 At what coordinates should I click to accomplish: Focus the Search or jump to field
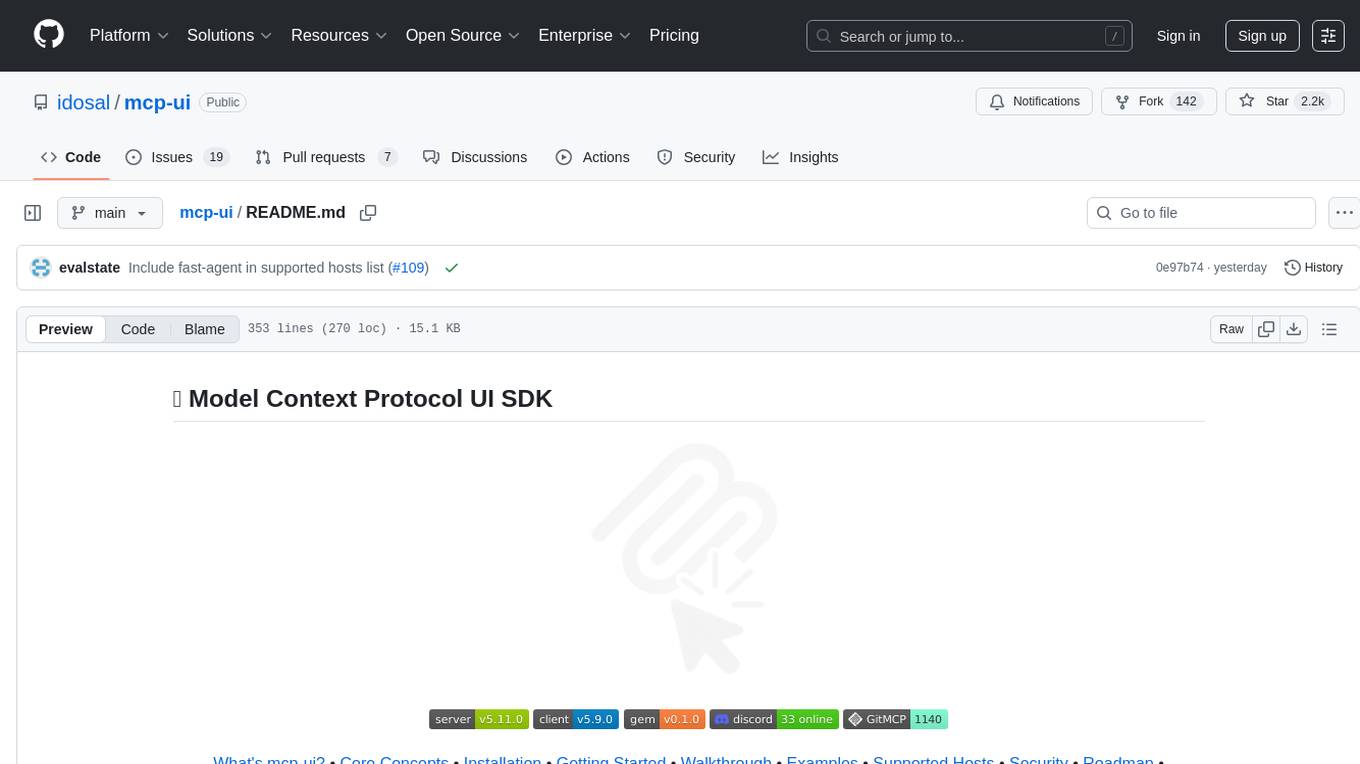point(969,36)
